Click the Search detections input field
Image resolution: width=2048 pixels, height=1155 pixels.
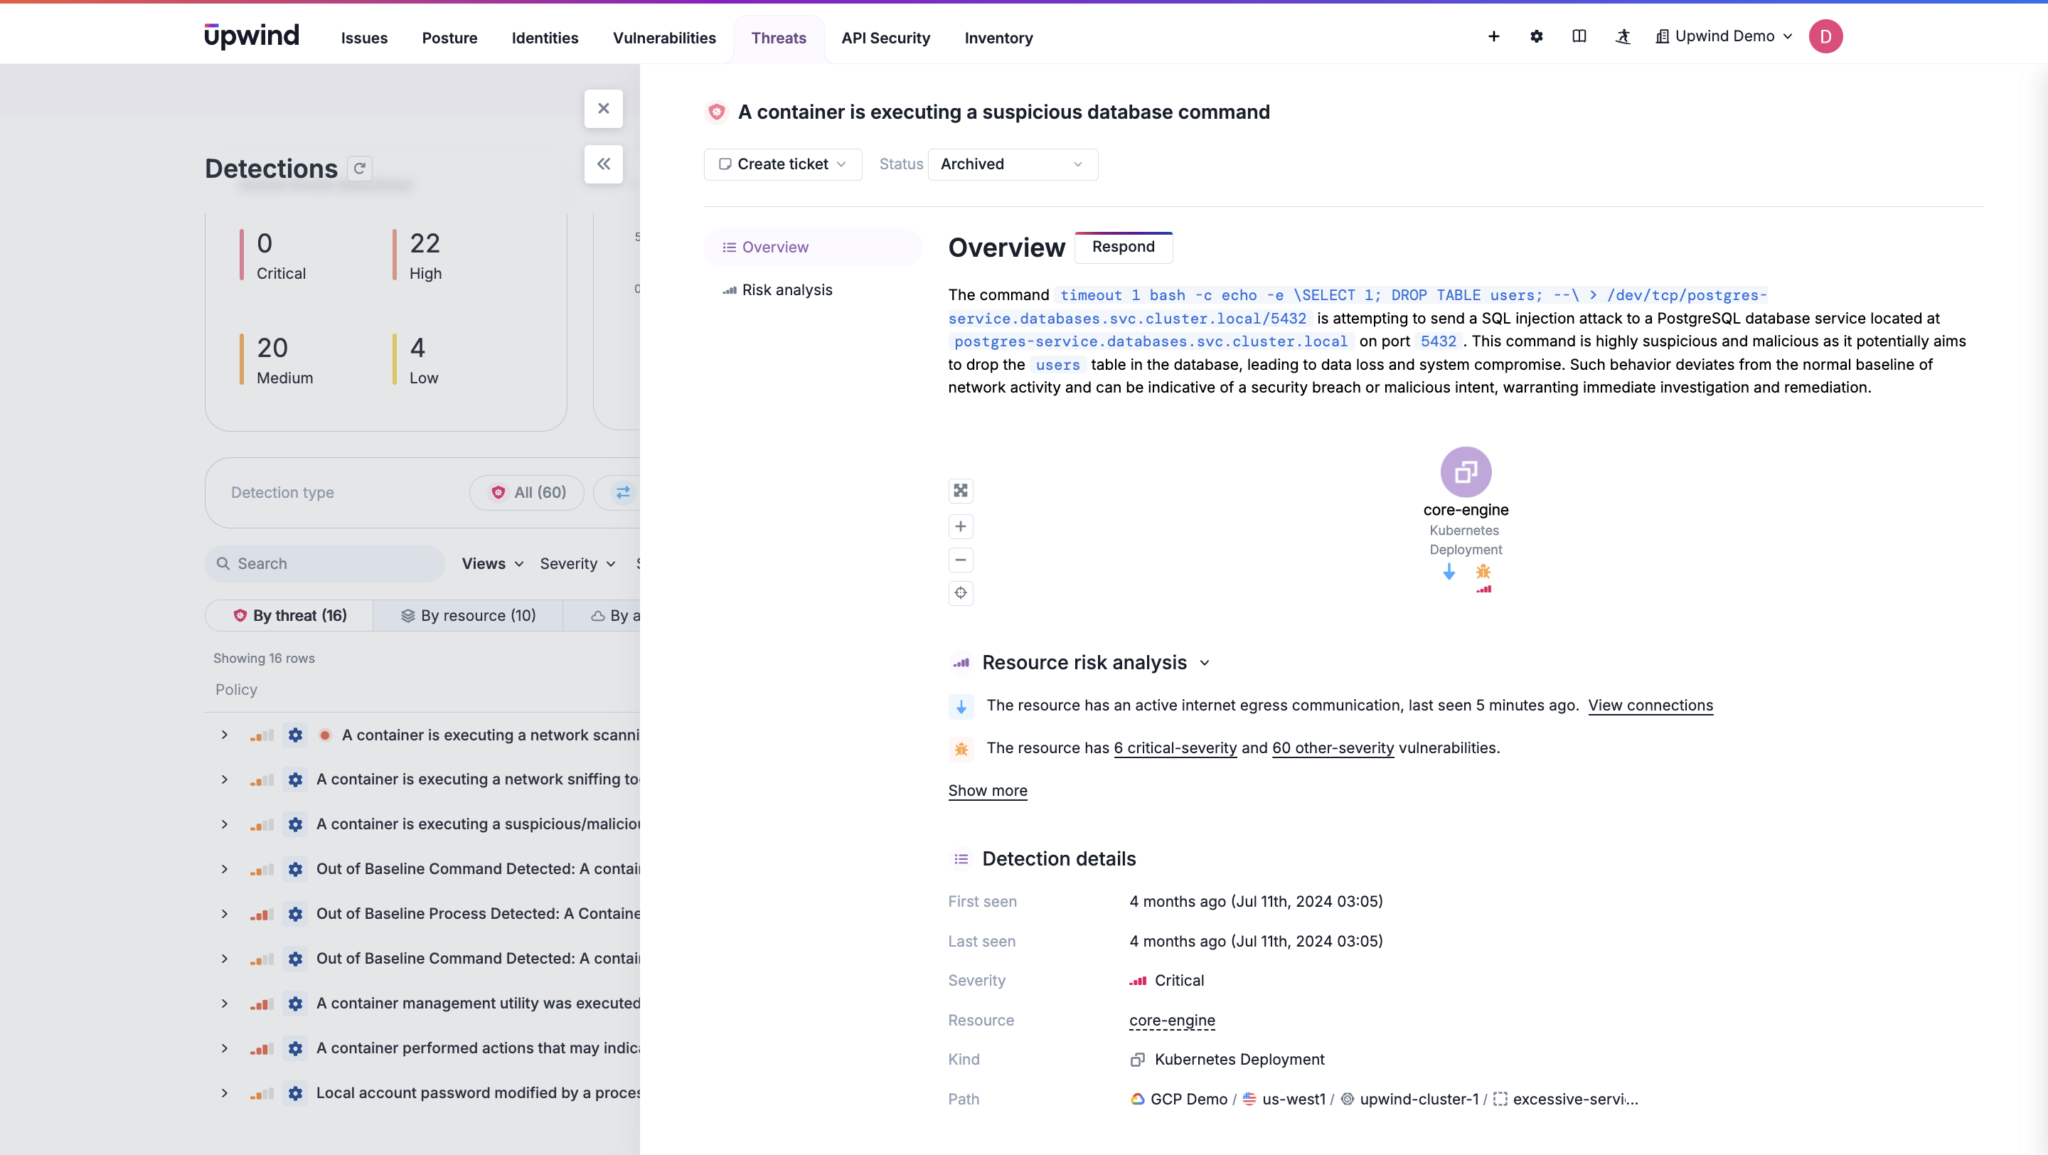325,564
